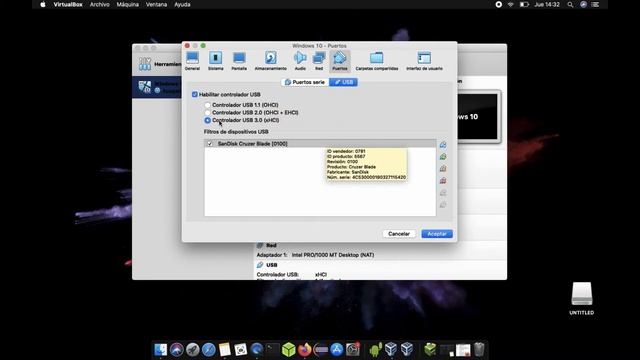Open Launchpad from the dock
Screen dimensions: 640x360
[x=193, y=349]
